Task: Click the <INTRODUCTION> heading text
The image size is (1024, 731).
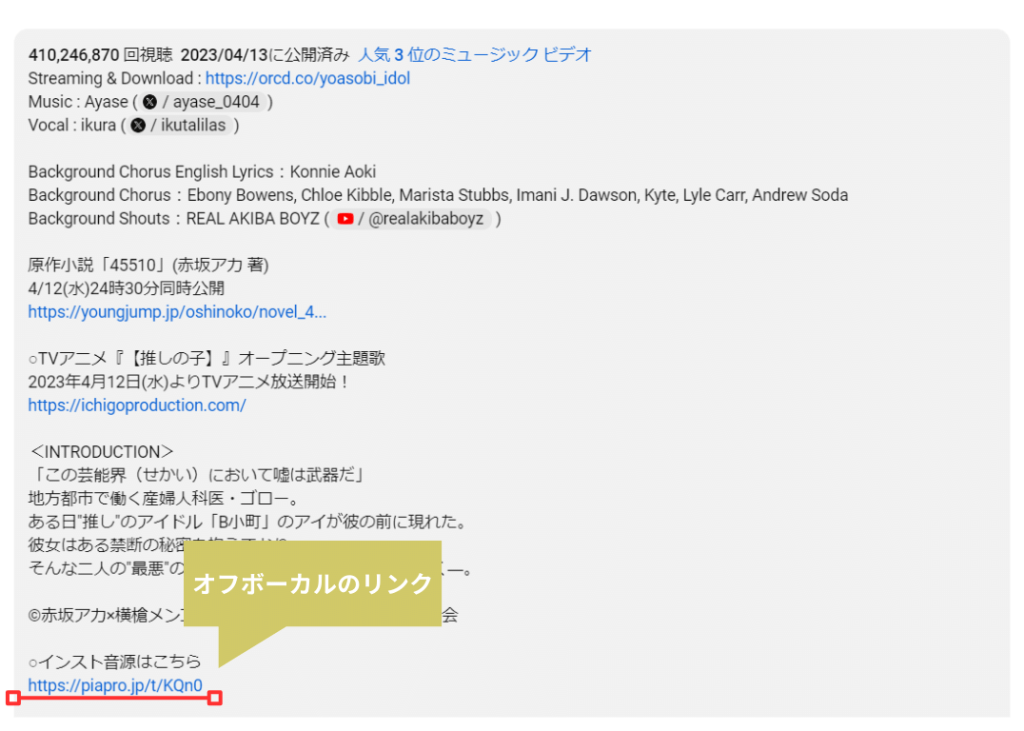Action: 102,452
